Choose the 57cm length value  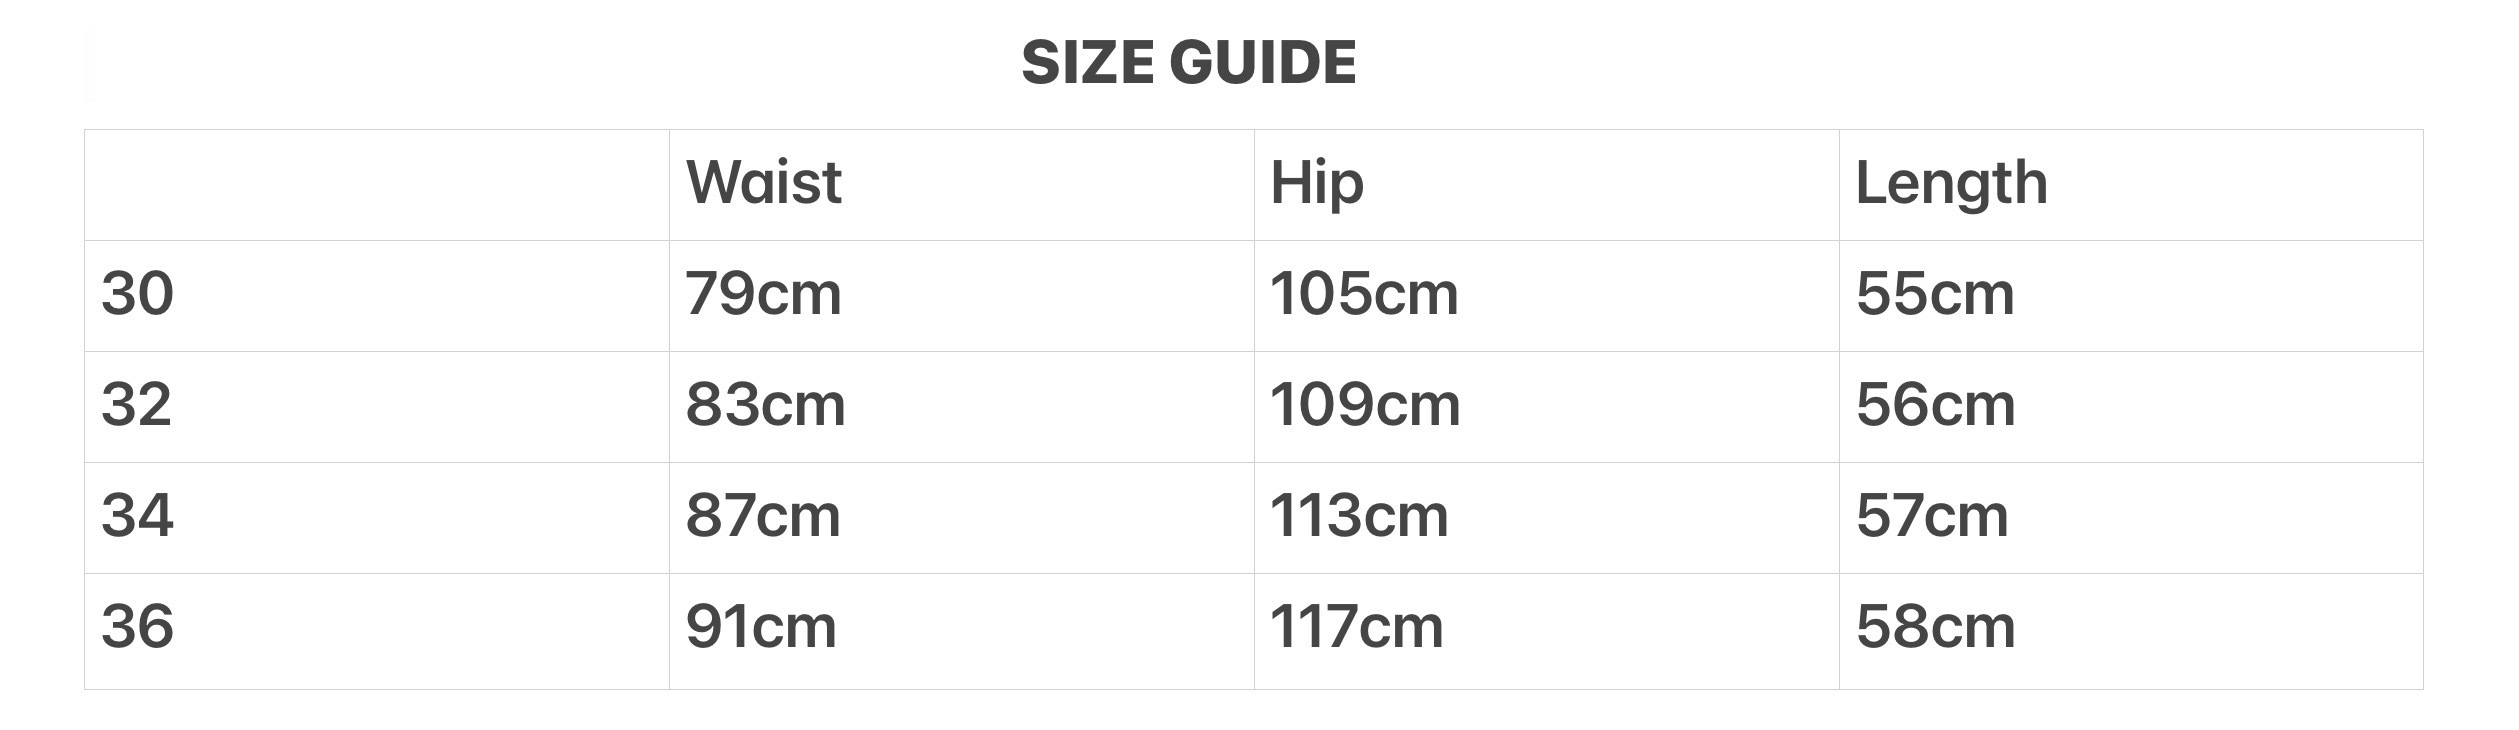1932,516
